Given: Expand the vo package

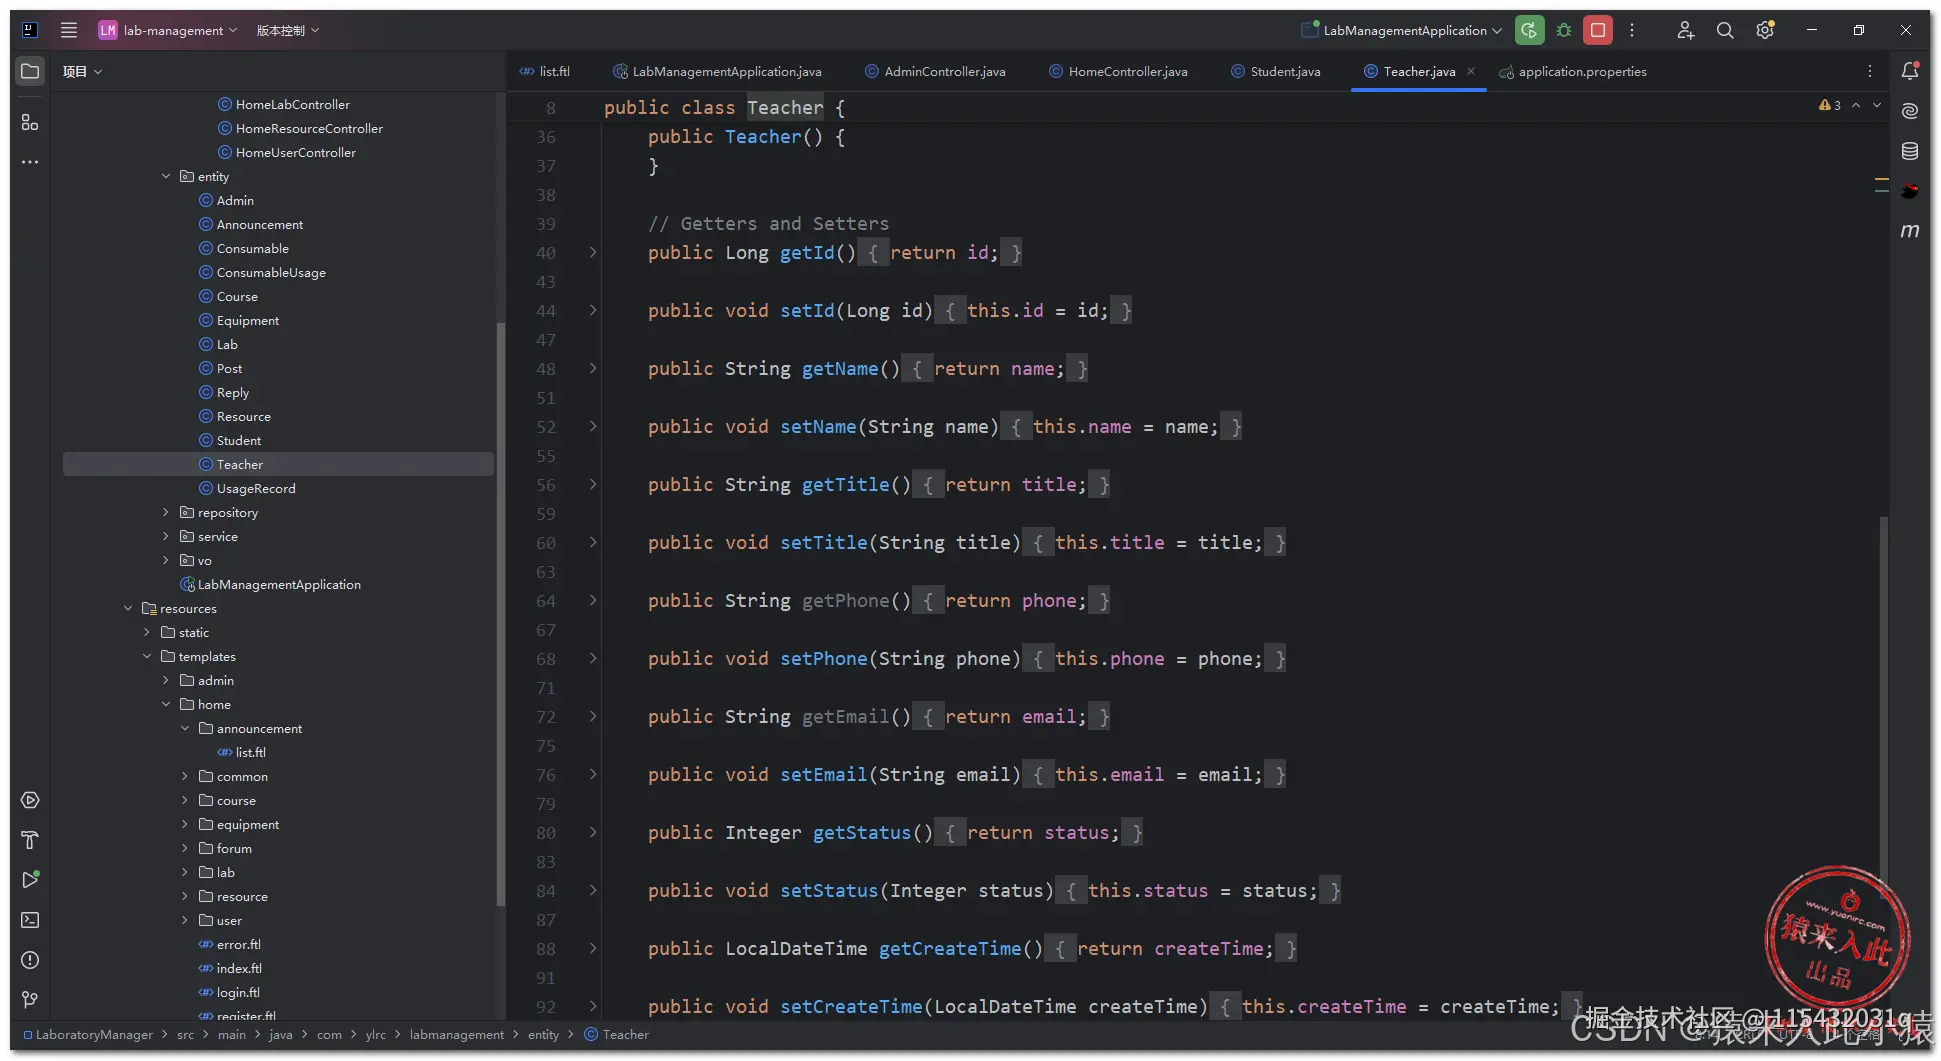Looking at the screenshot, I should click(166, 560).
